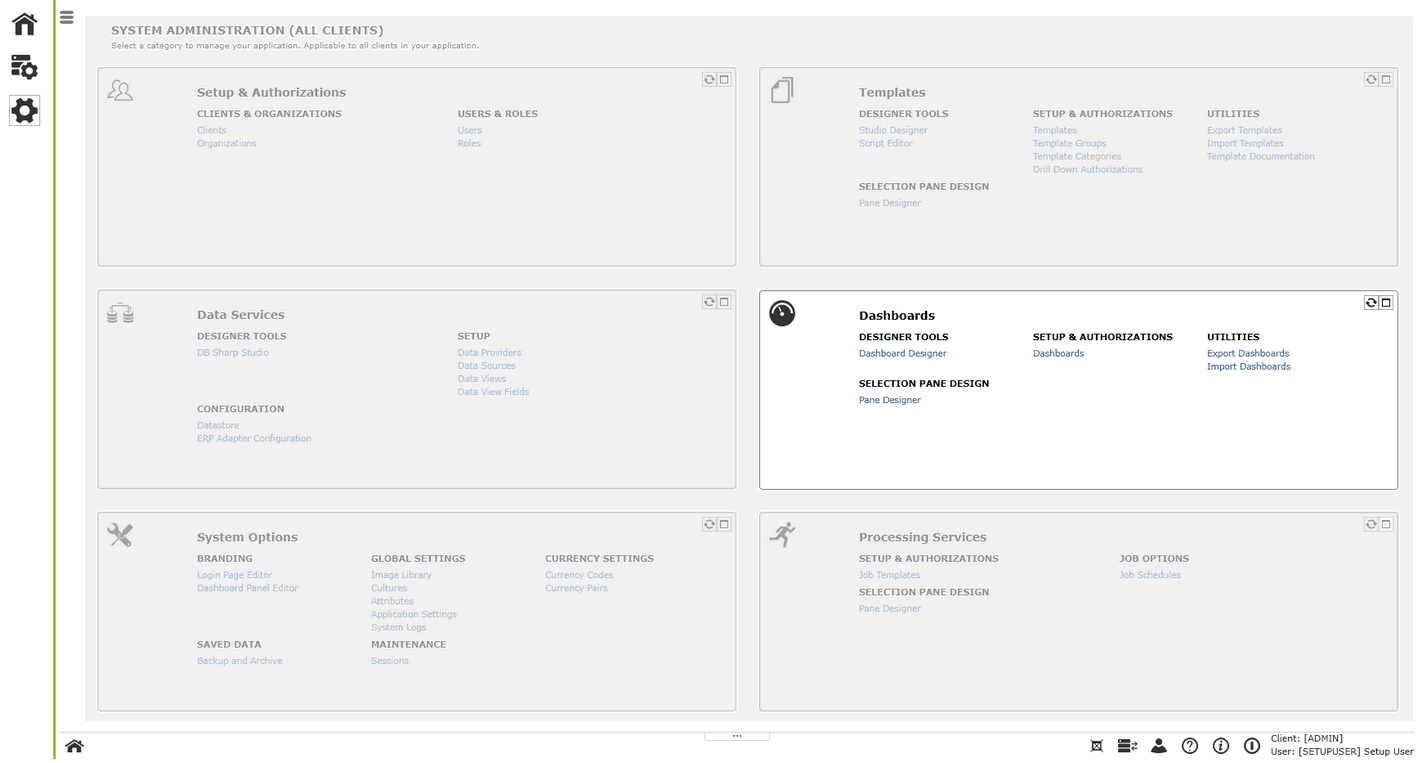The image size is (1418, 763).
Task: Maximize the Dashboards panel
Action: tap(1386, 302)
